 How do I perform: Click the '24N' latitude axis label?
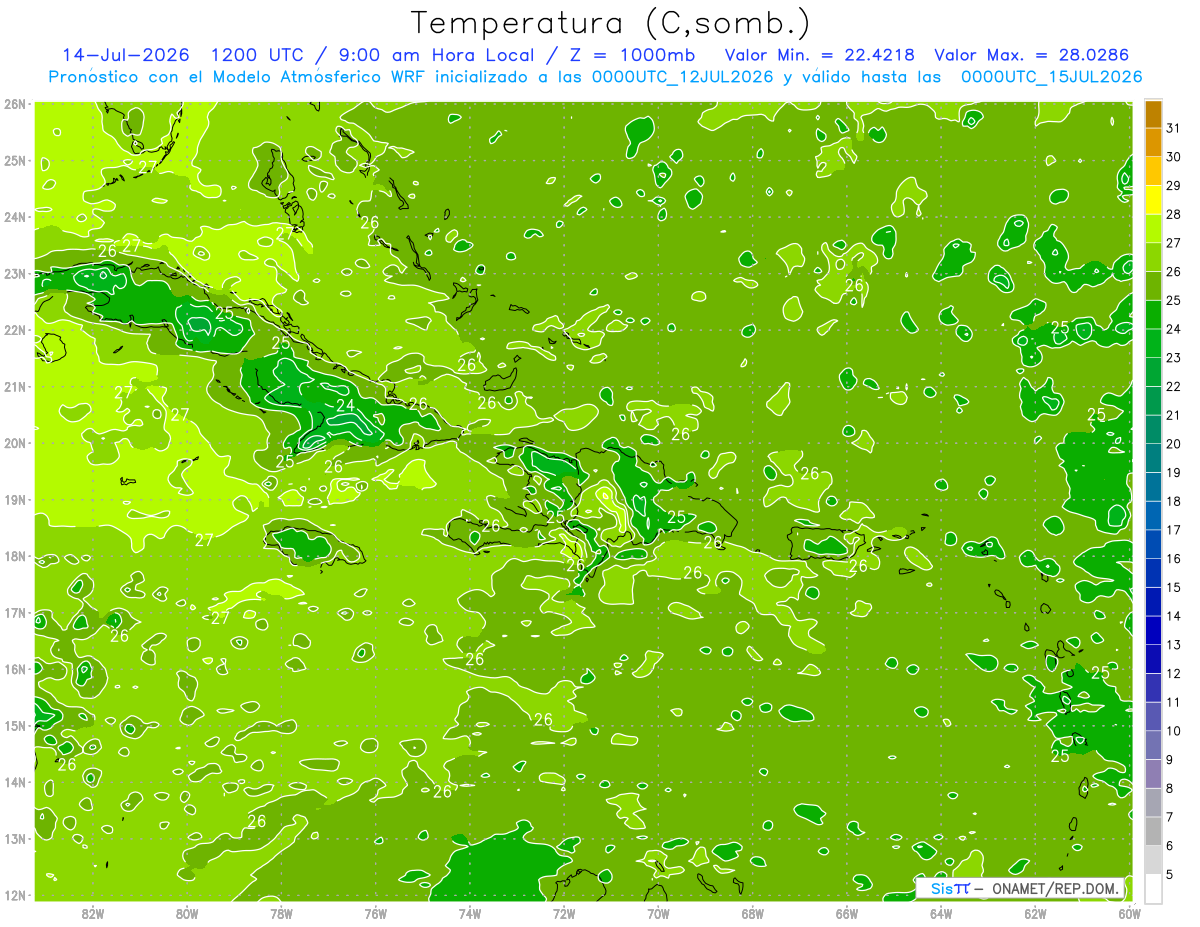[x=15, y=216]
